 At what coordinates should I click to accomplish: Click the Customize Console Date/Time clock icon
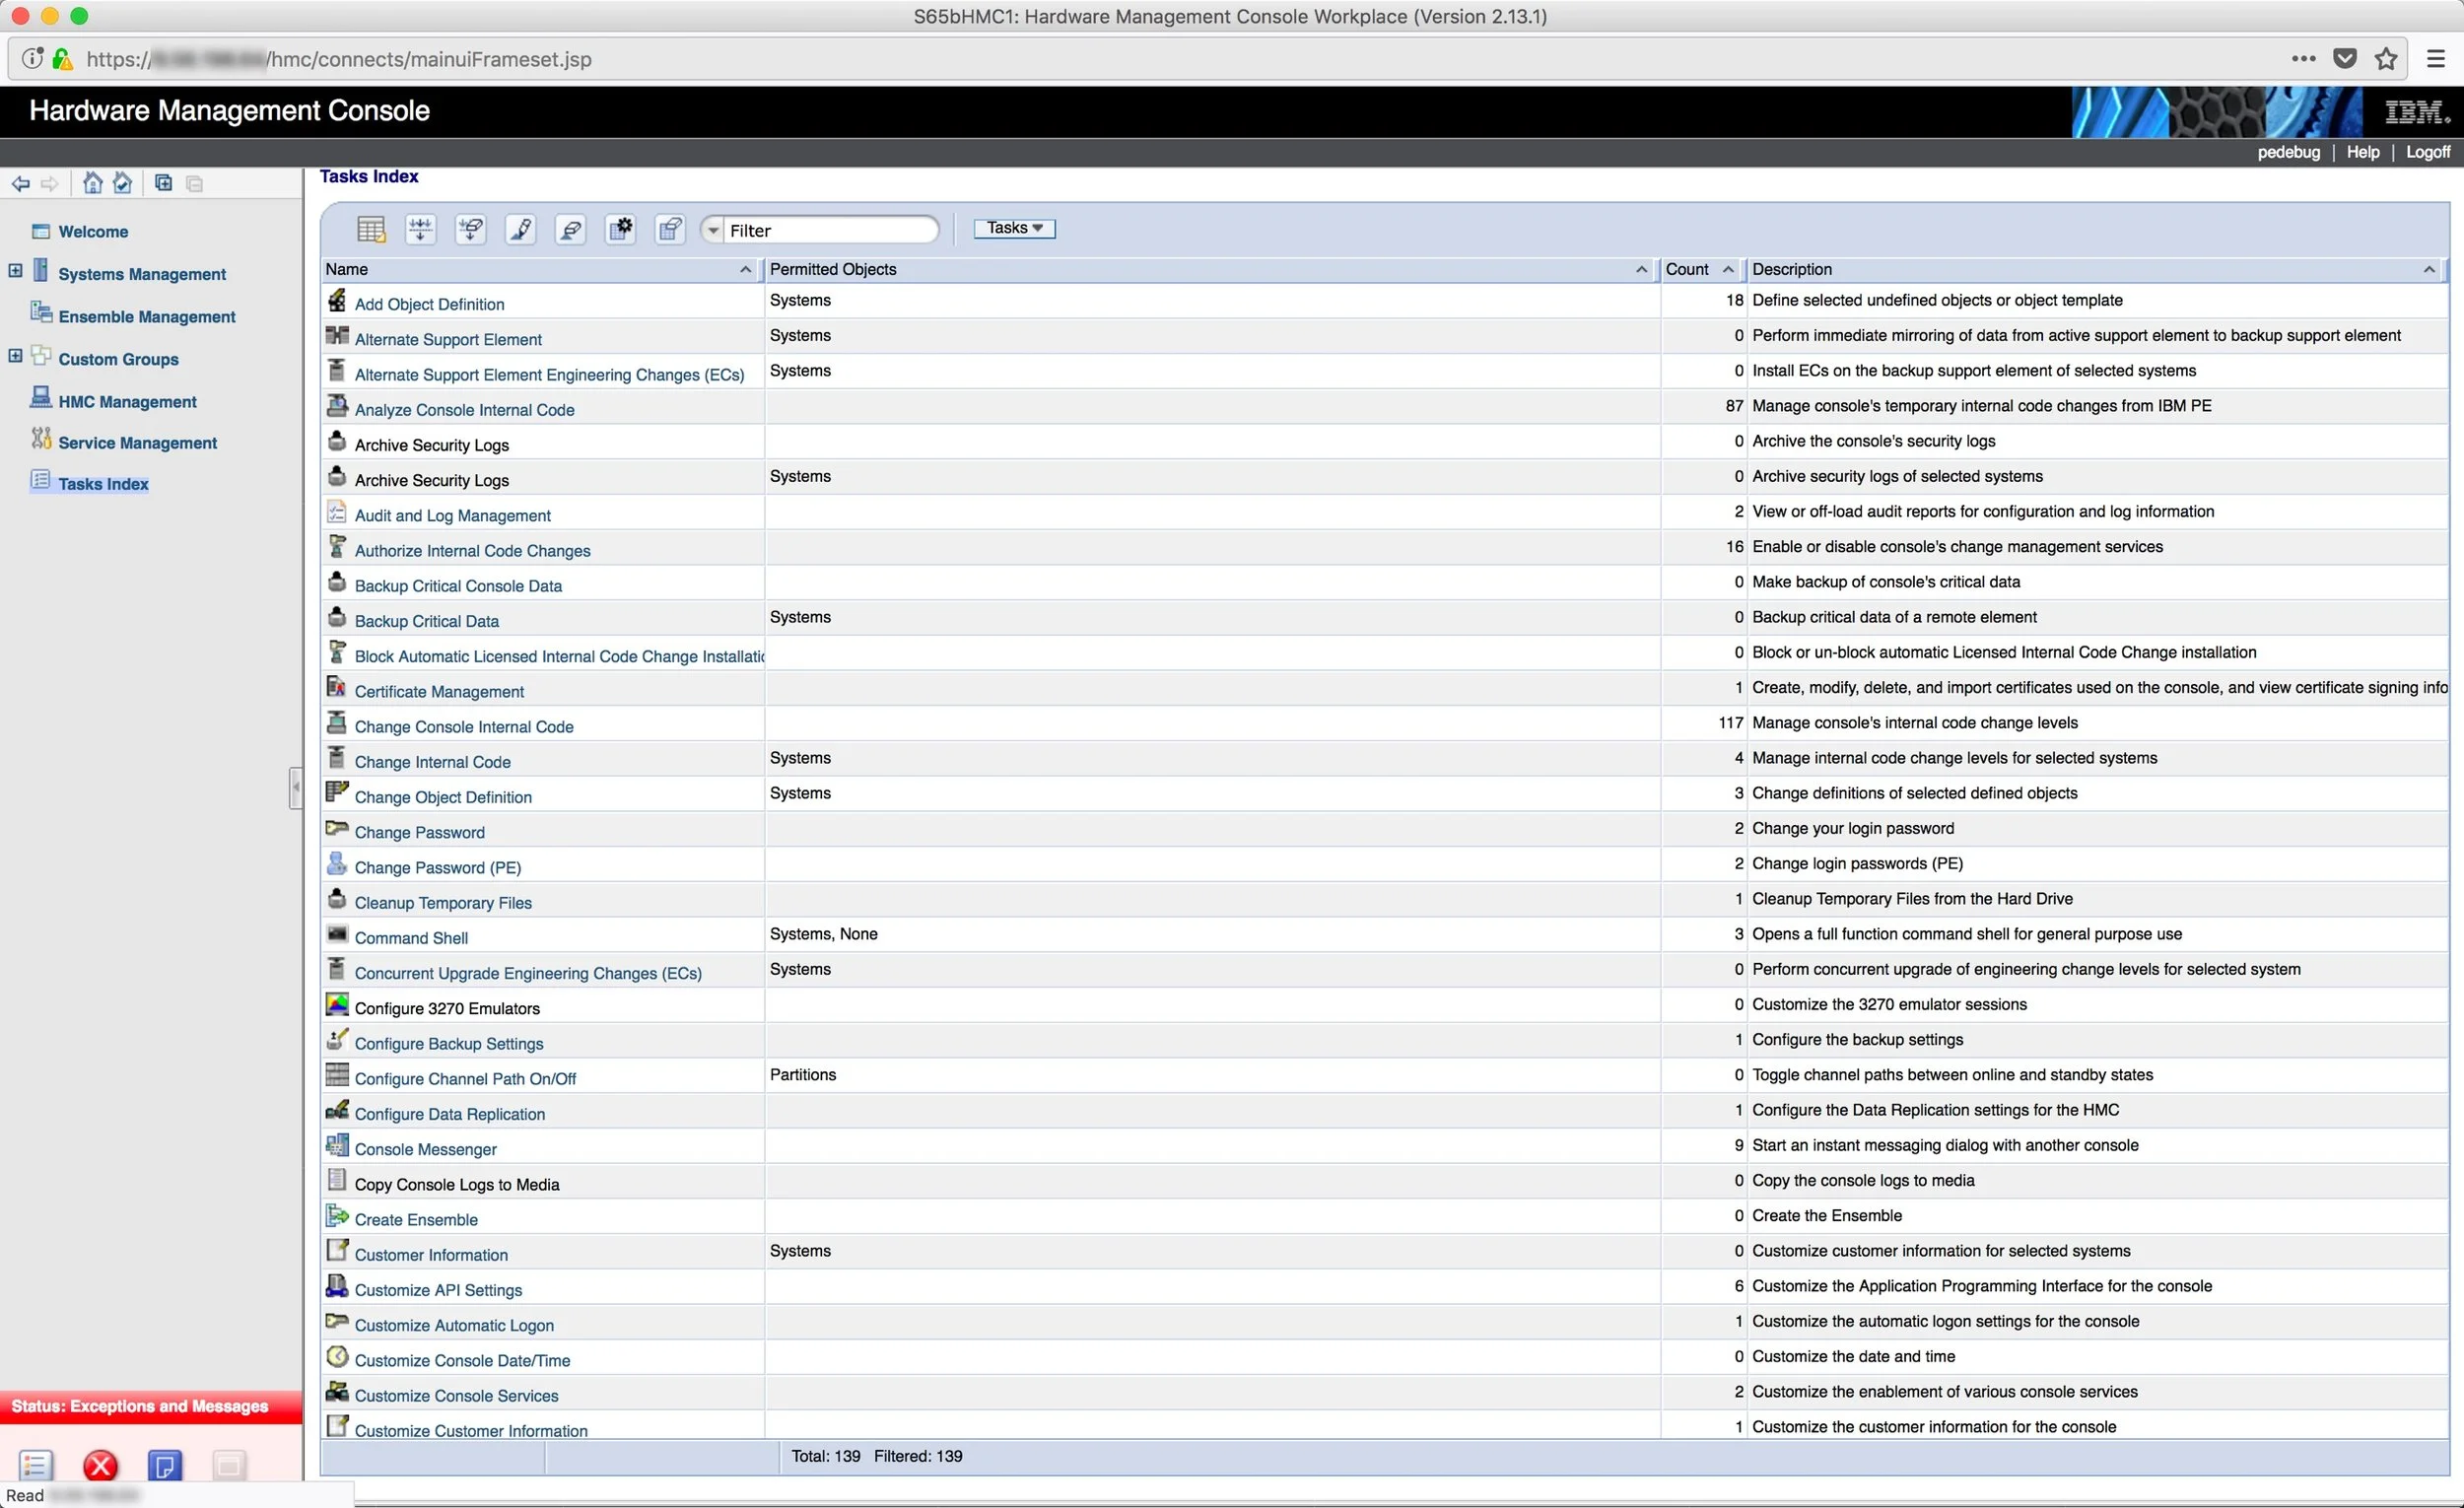pyautogui.click(x=337, y=1357)
